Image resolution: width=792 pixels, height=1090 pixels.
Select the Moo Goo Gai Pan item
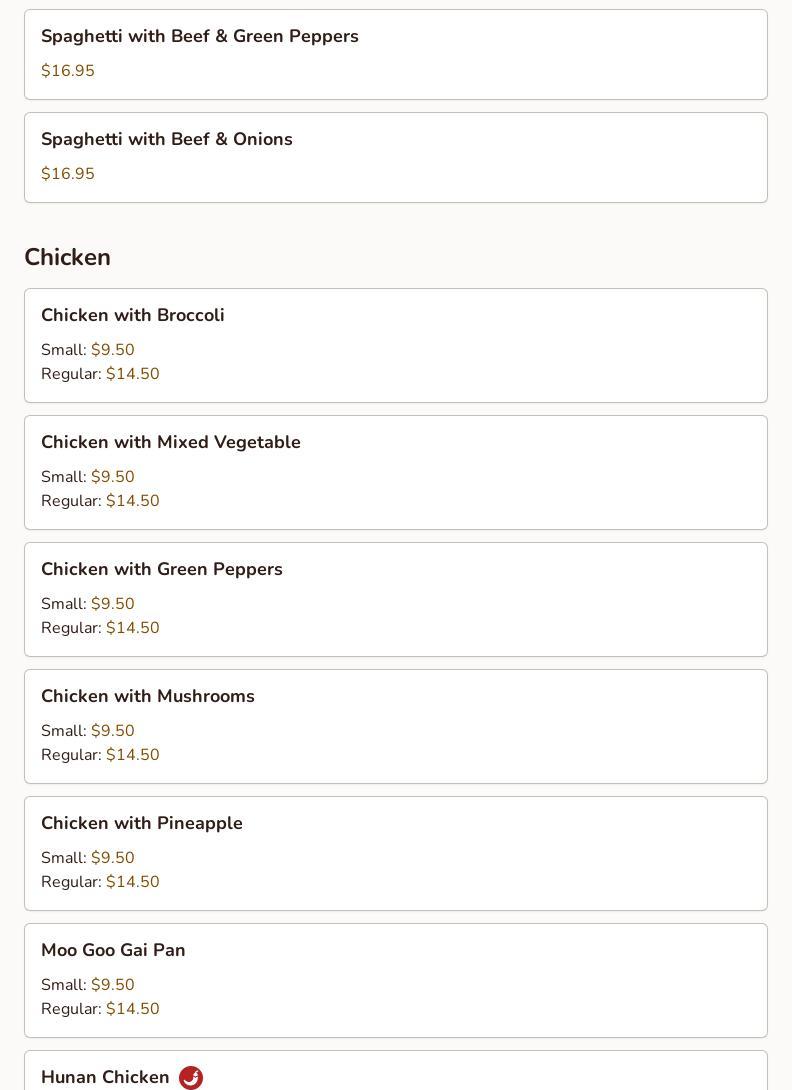[113, 950]
